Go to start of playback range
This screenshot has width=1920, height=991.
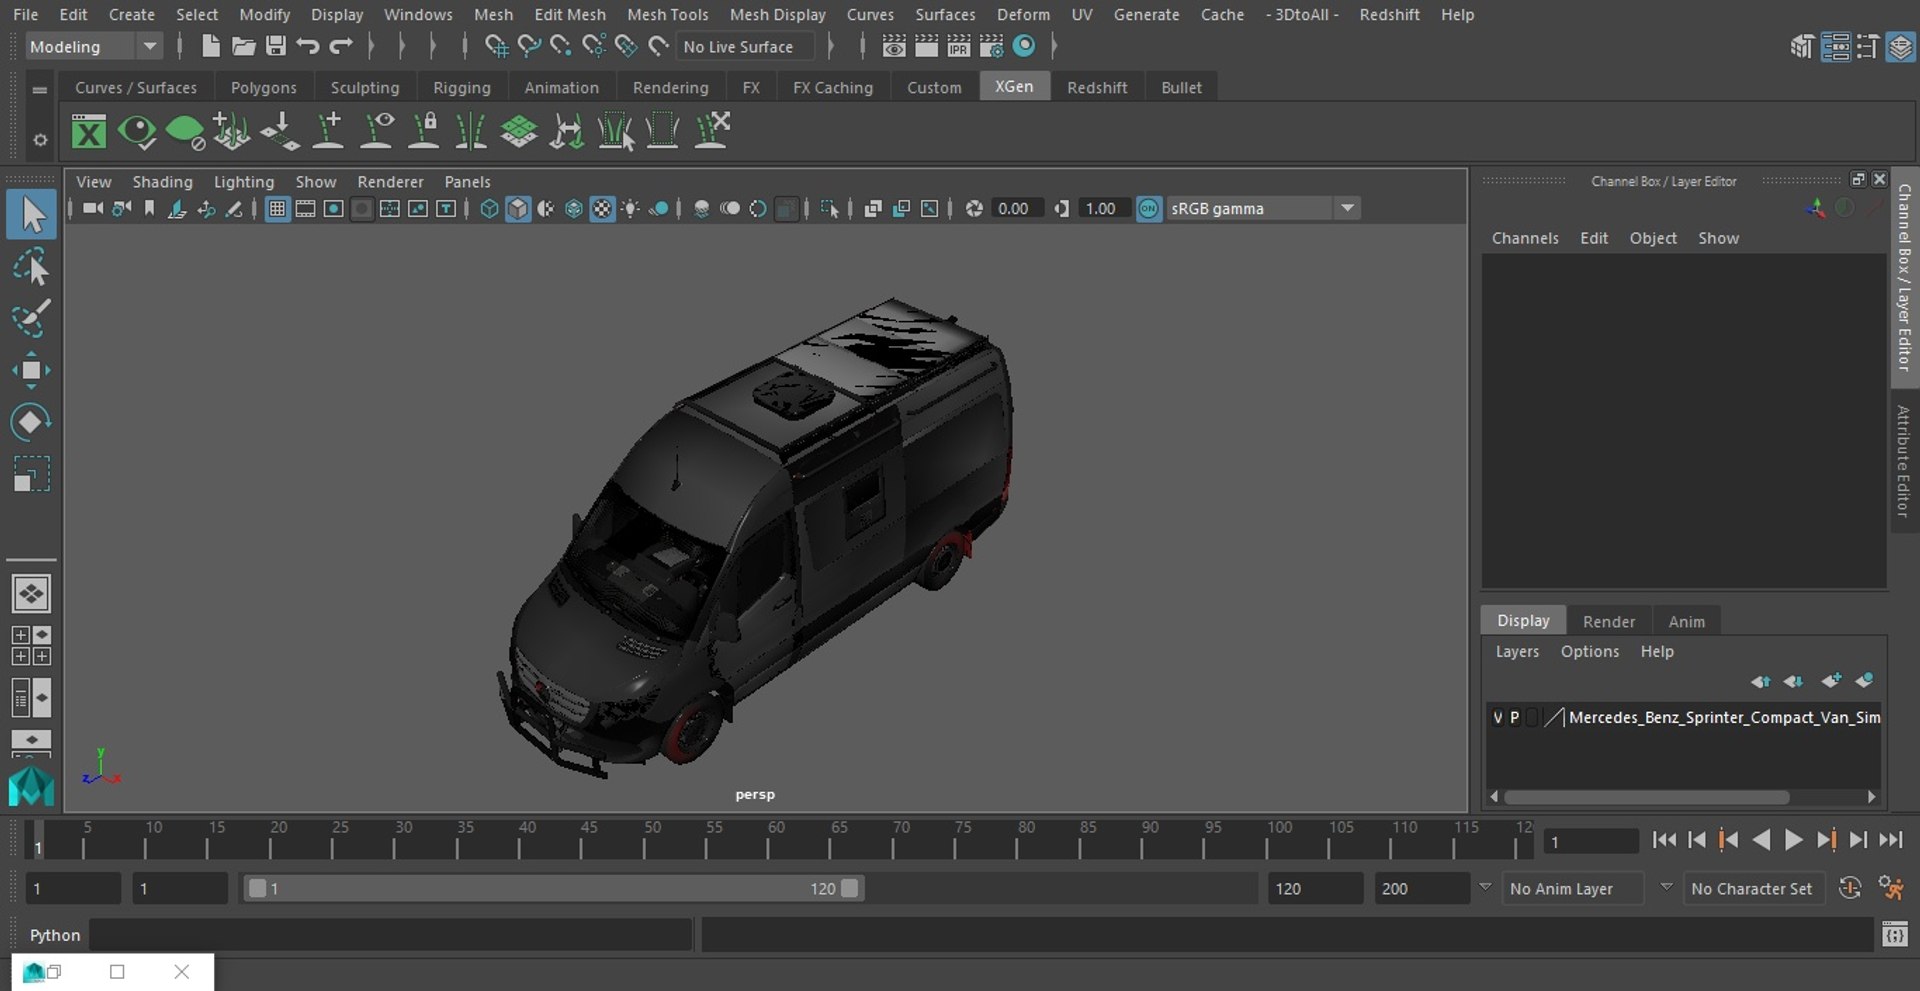[1664, 840]
